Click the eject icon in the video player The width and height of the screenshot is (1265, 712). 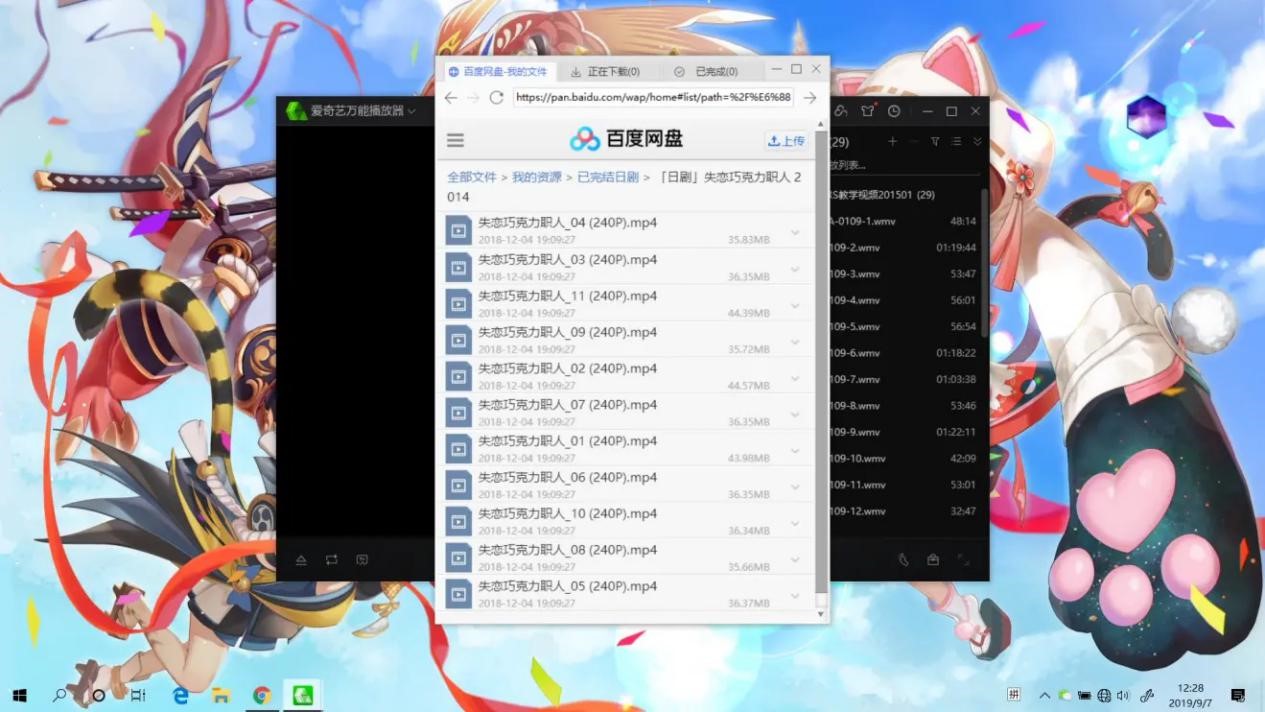click(302, 560)
